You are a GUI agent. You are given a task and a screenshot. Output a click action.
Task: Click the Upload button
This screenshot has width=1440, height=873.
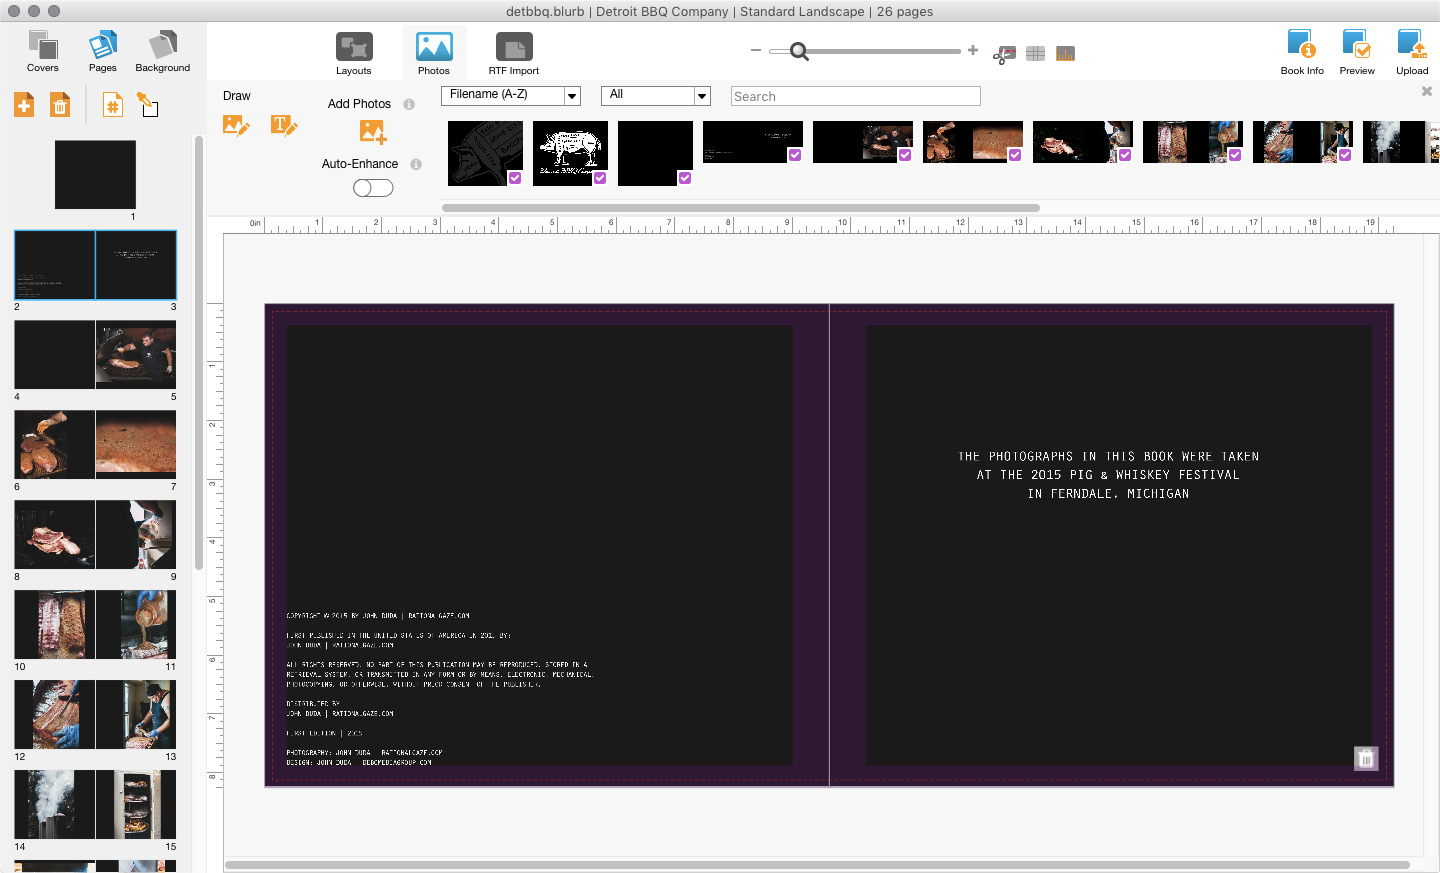[x=1412, y=53]
